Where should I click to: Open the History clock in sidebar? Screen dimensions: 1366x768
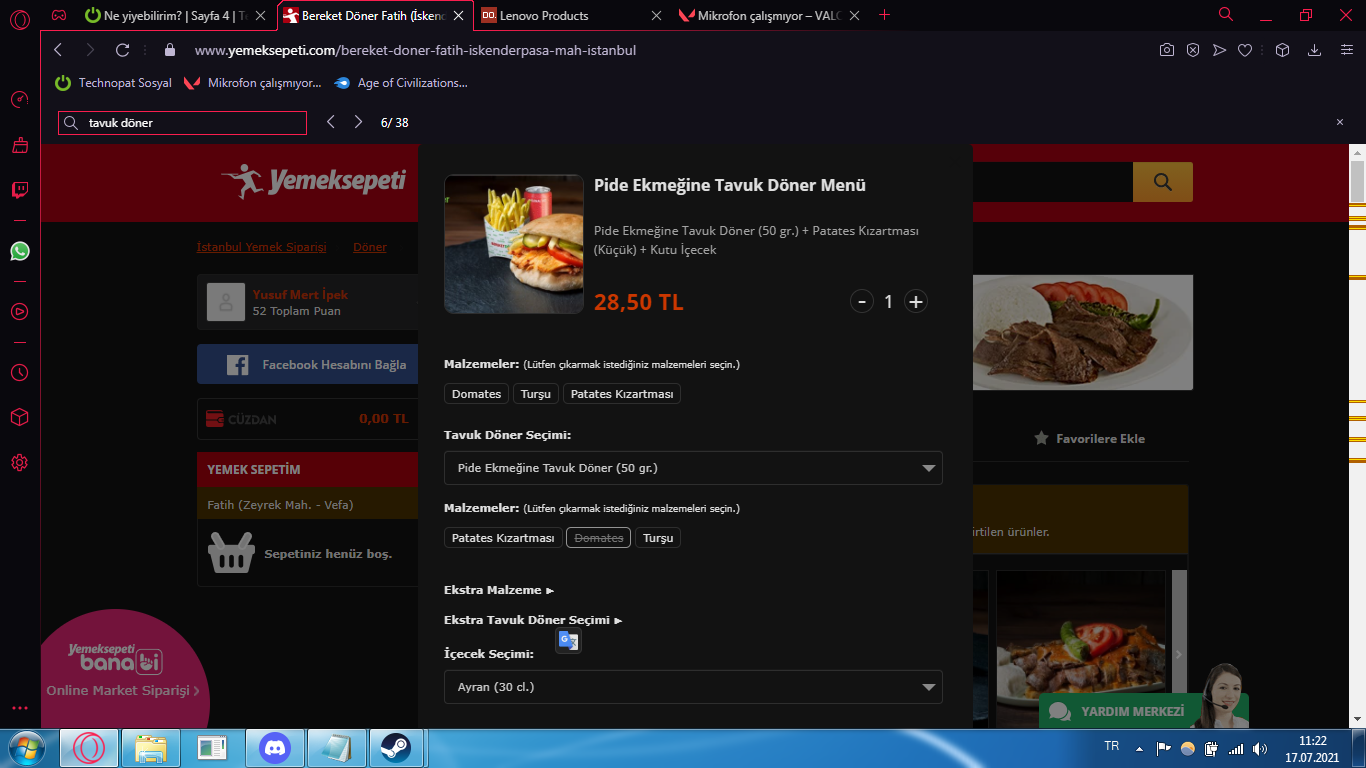(x=20, y=373)
